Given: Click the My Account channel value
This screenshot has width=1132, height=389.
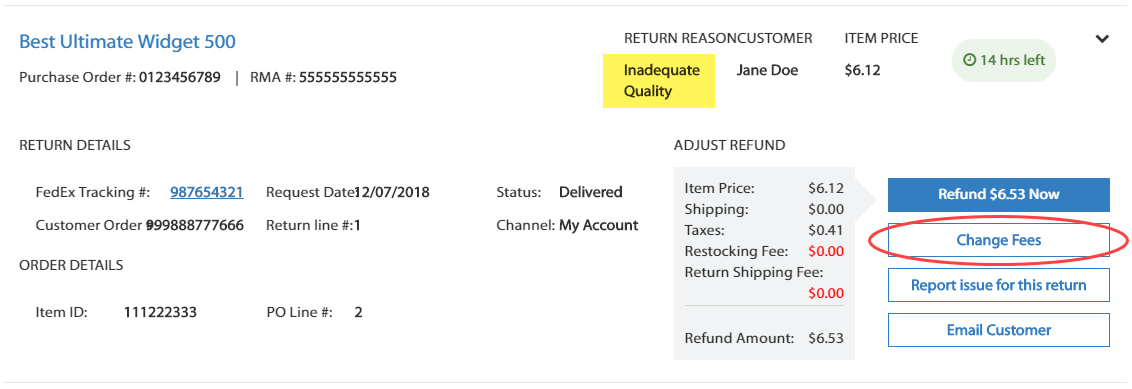Looking at the screenshot, I should point(598,225).
